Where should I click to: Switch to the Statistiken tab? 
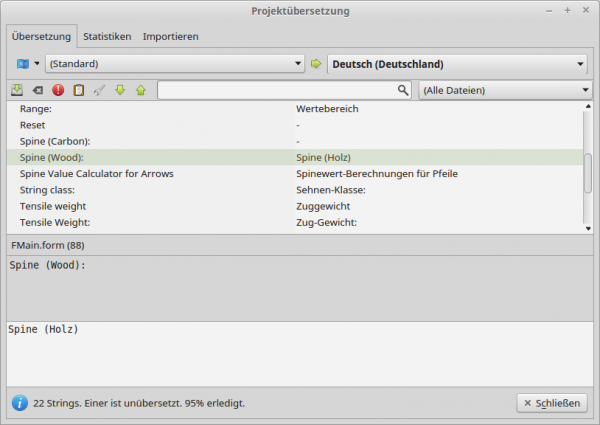107,36
